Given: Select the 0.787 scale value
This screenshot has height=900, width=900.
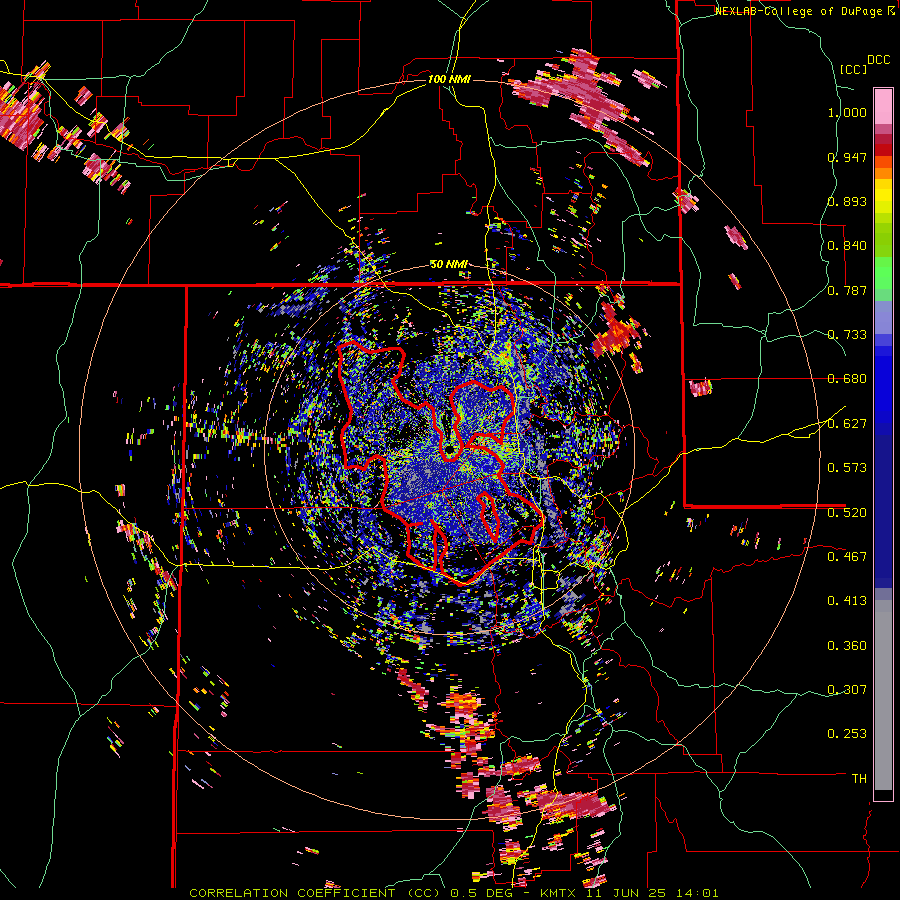Looking at the screenshot, I should click(847, 290).
